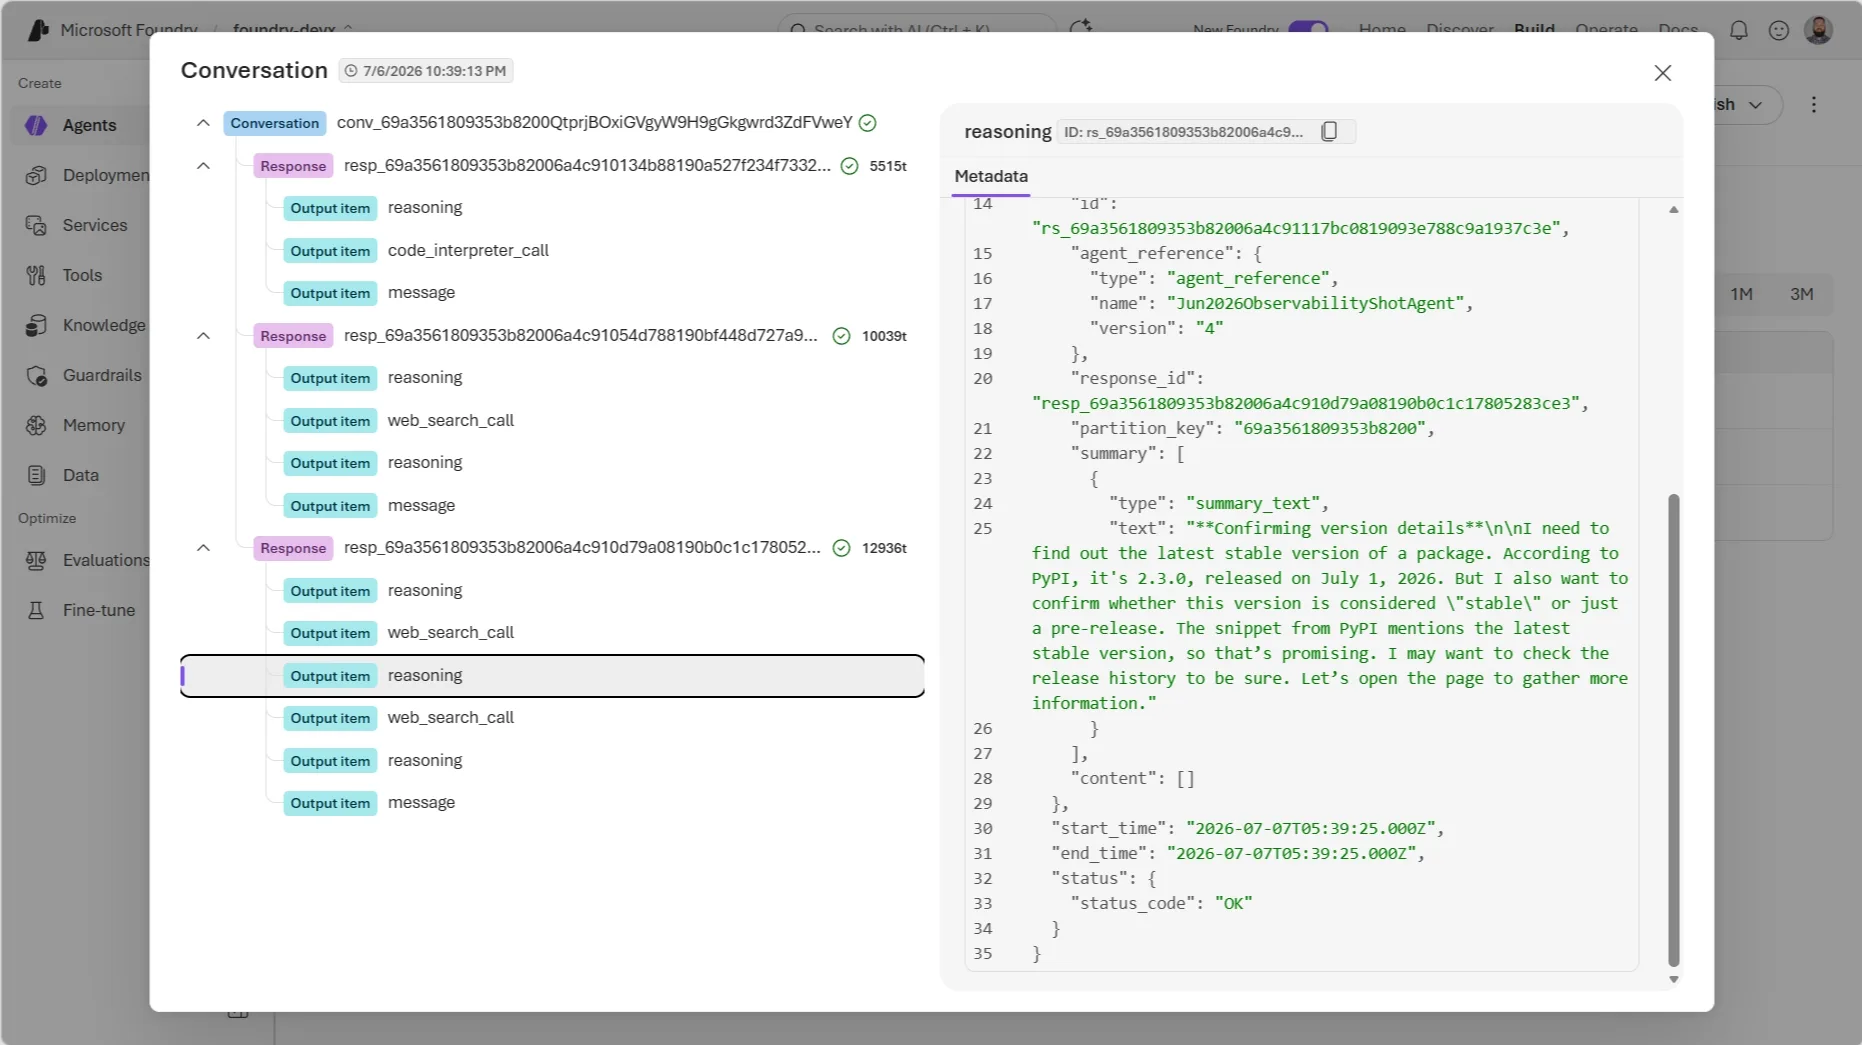Screen dimensions: 1862x1045
Task: Open Memory icon in sidebar
Action: point(36,425)
